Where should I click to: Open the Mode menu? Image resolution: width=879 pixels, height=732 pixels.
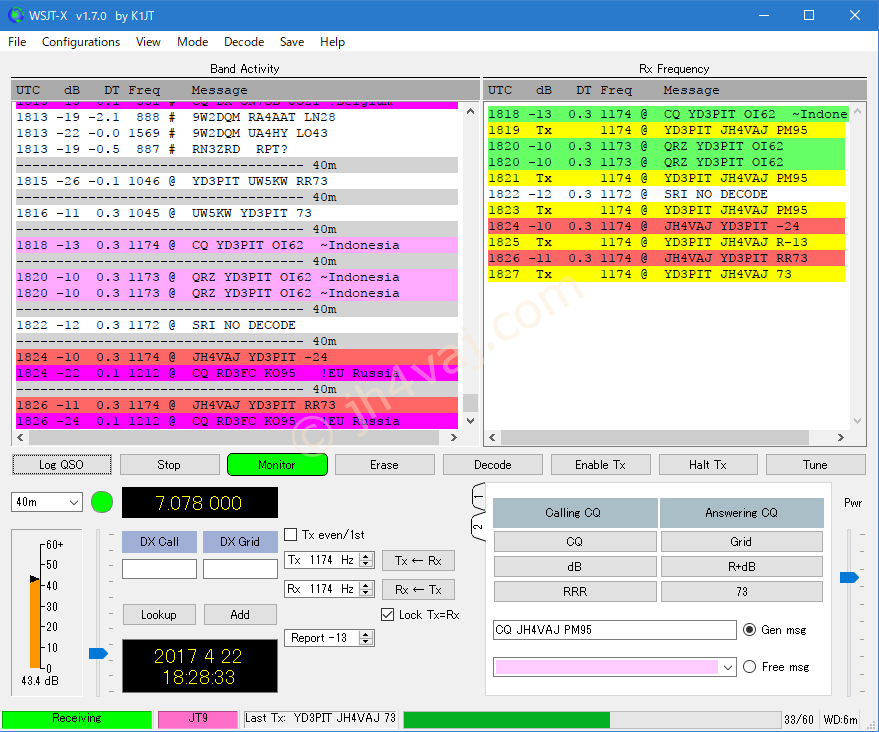tap(192, 42)
